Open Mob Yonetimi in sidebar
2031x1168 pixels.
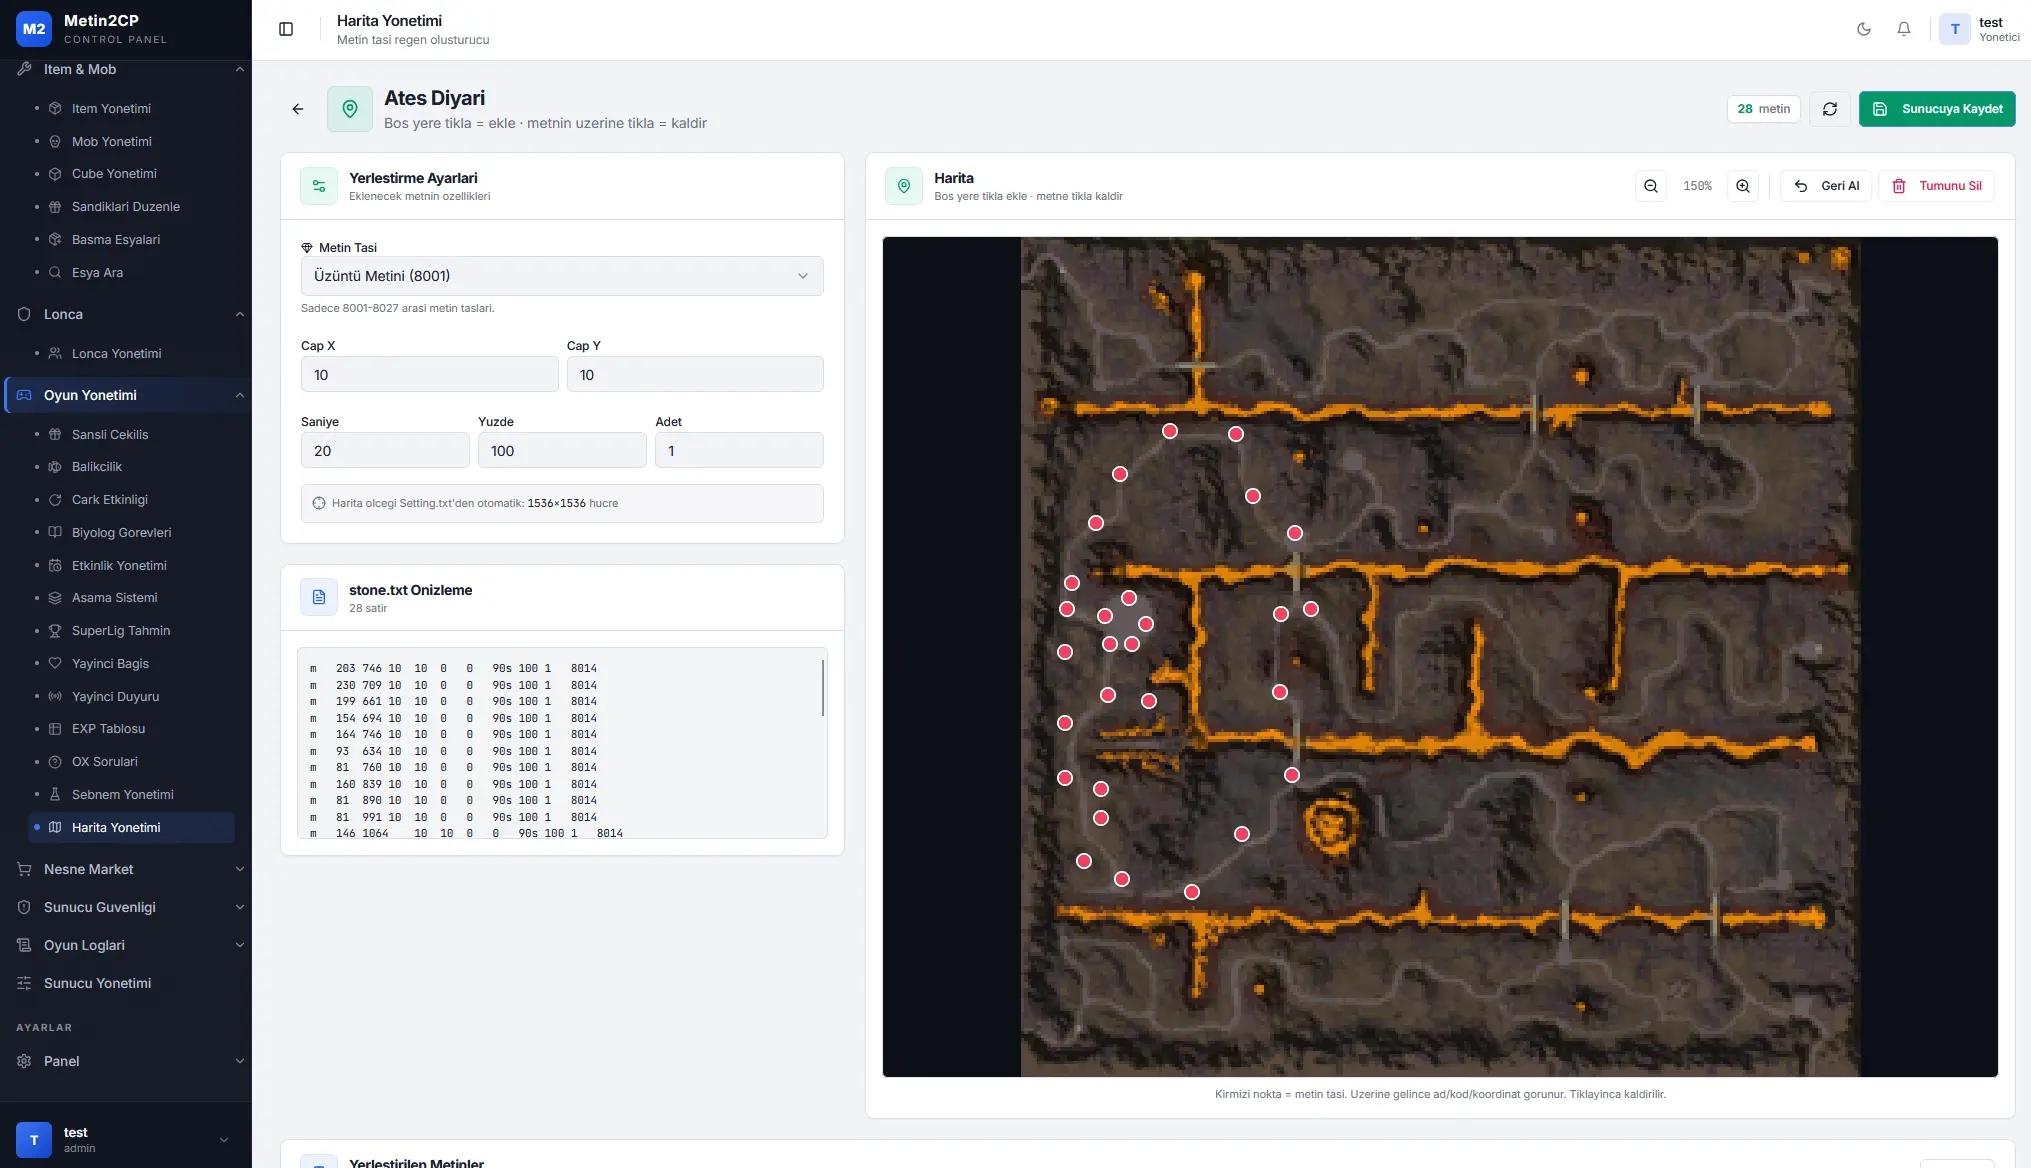point(112,141)
